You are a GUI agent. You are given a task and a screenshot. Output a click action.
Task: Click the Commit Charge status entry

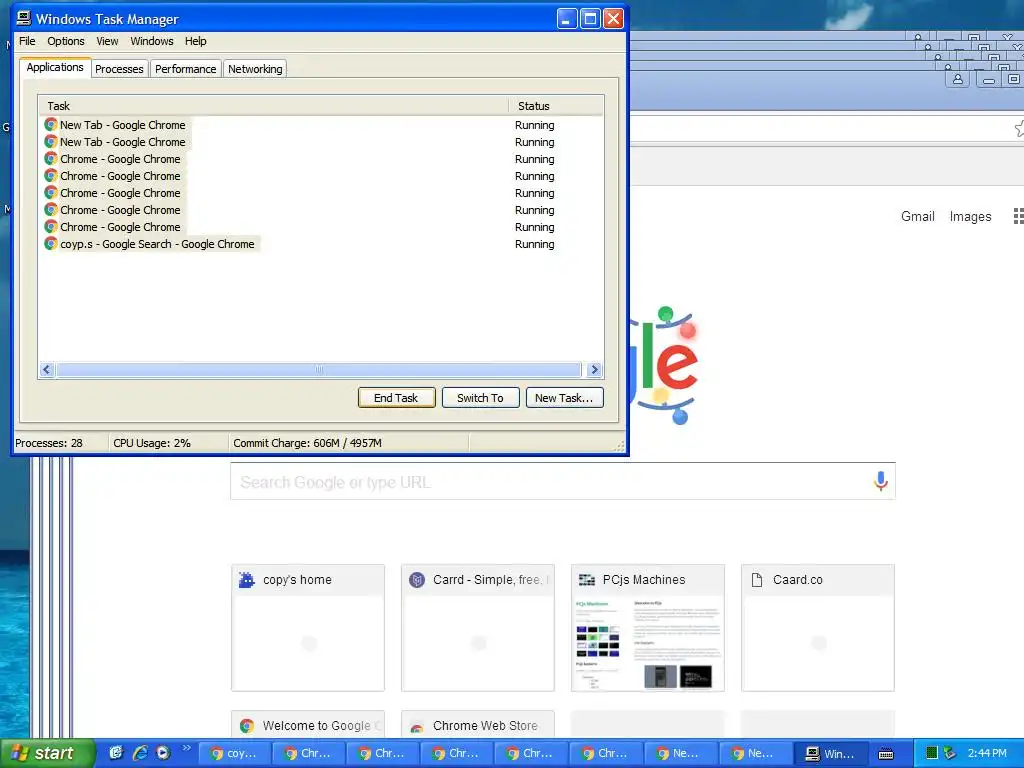point(308,443)
